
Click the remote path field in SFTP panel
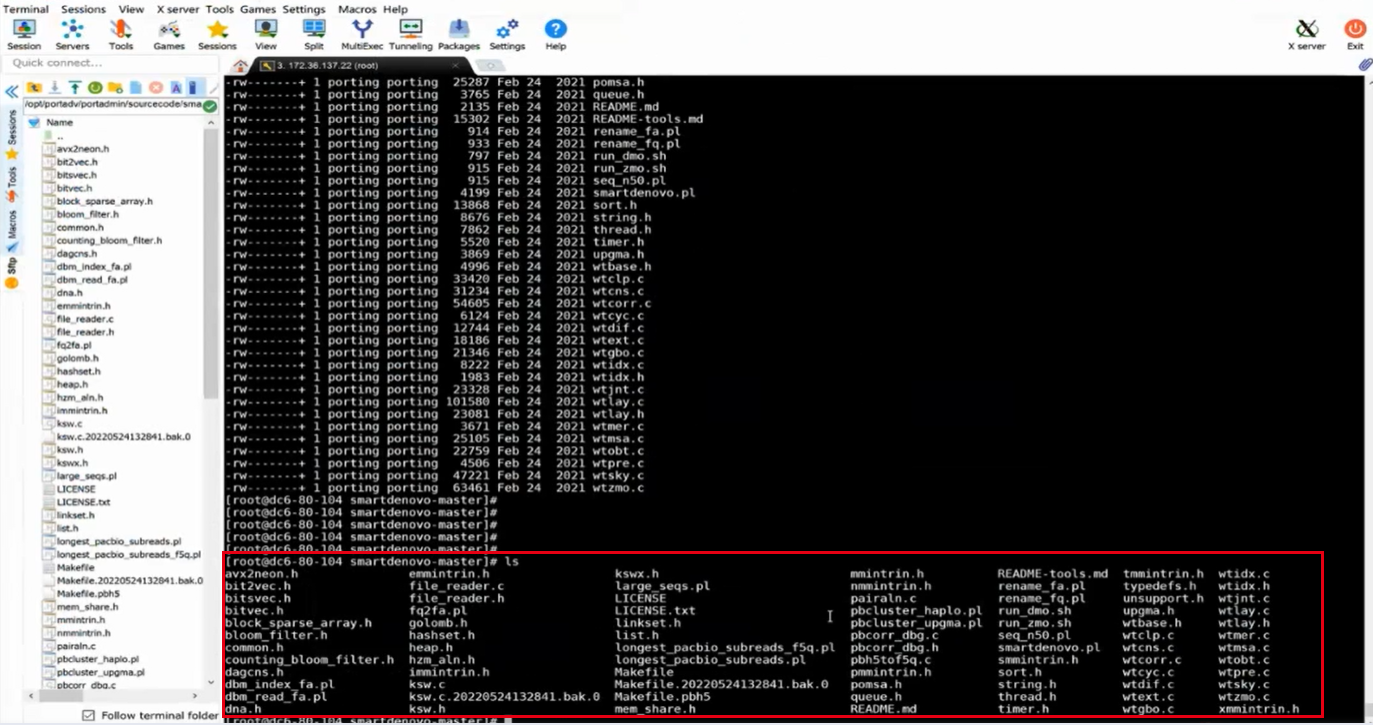coord(113,105)
